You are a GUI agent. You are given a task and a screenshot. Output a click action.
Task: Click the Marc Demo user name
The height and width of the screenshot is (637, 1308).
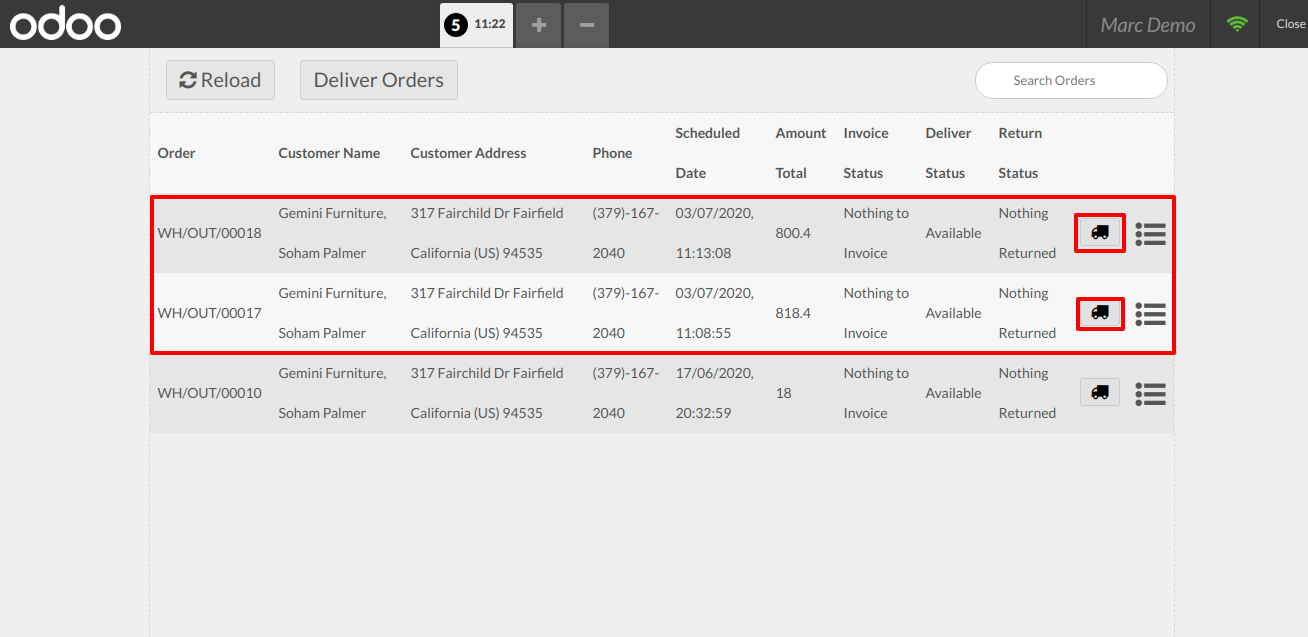click(x=1147, y=25)
